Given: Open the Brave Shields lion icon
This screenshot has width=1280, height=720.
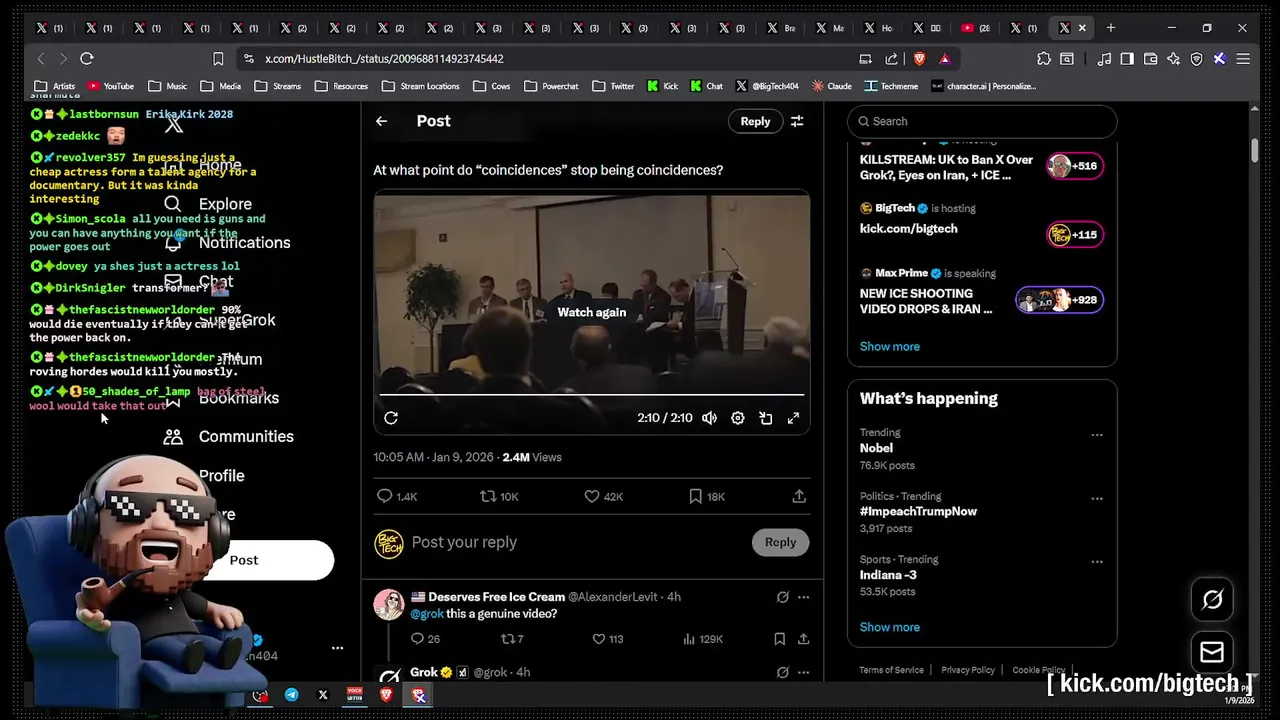Looking at the screenshot, I should click(x=919, y=59).
